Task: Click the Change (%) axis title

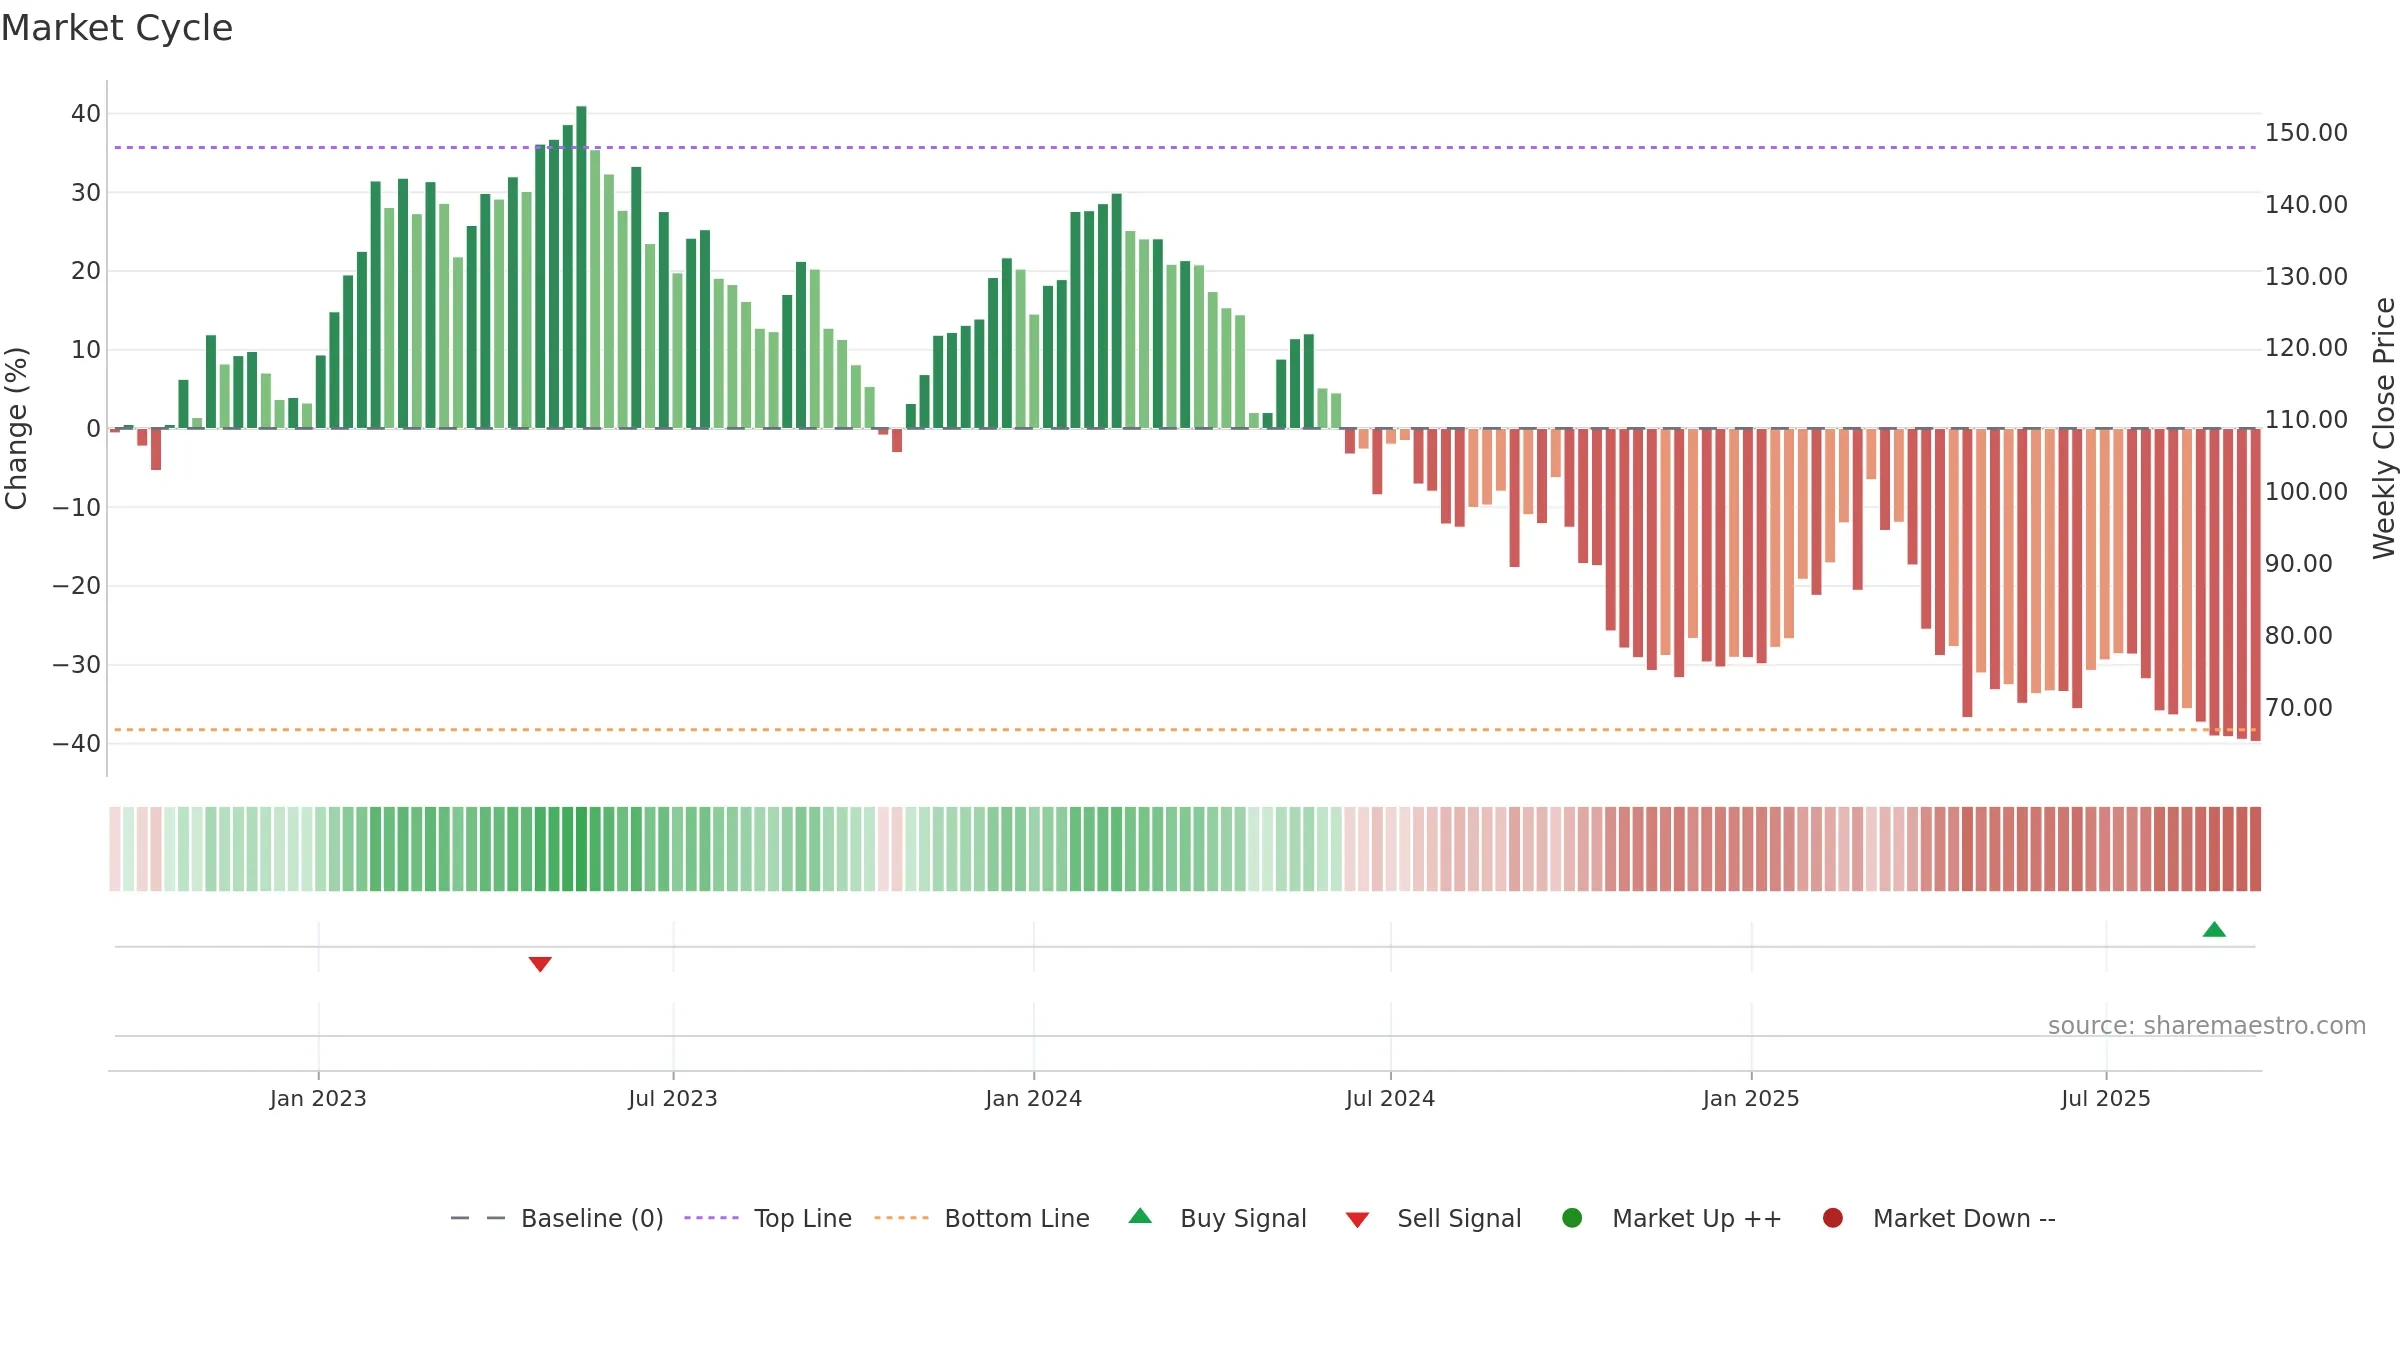Action: [16, 428]
